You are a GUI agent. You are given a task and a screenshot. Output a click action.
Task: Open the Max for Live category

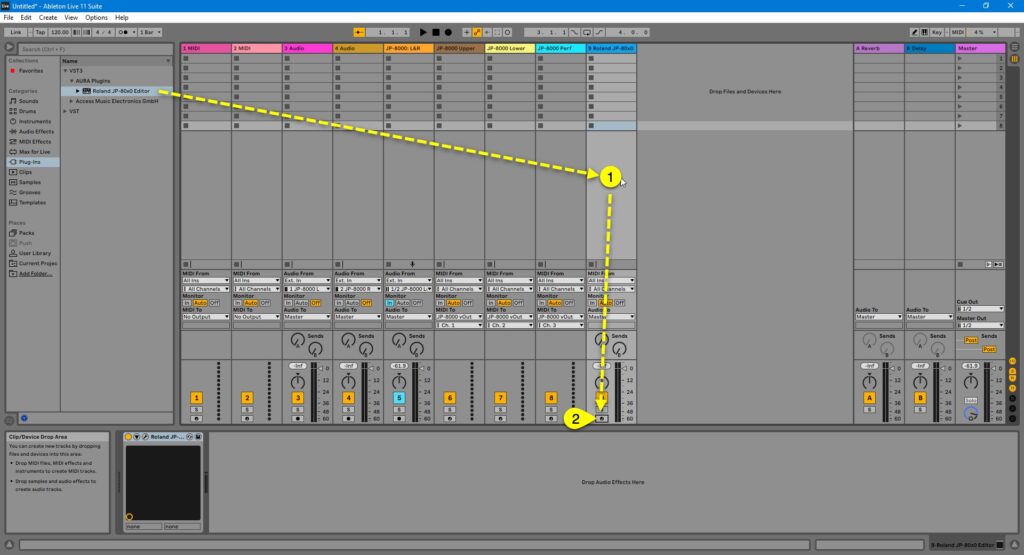coord(30,151)
